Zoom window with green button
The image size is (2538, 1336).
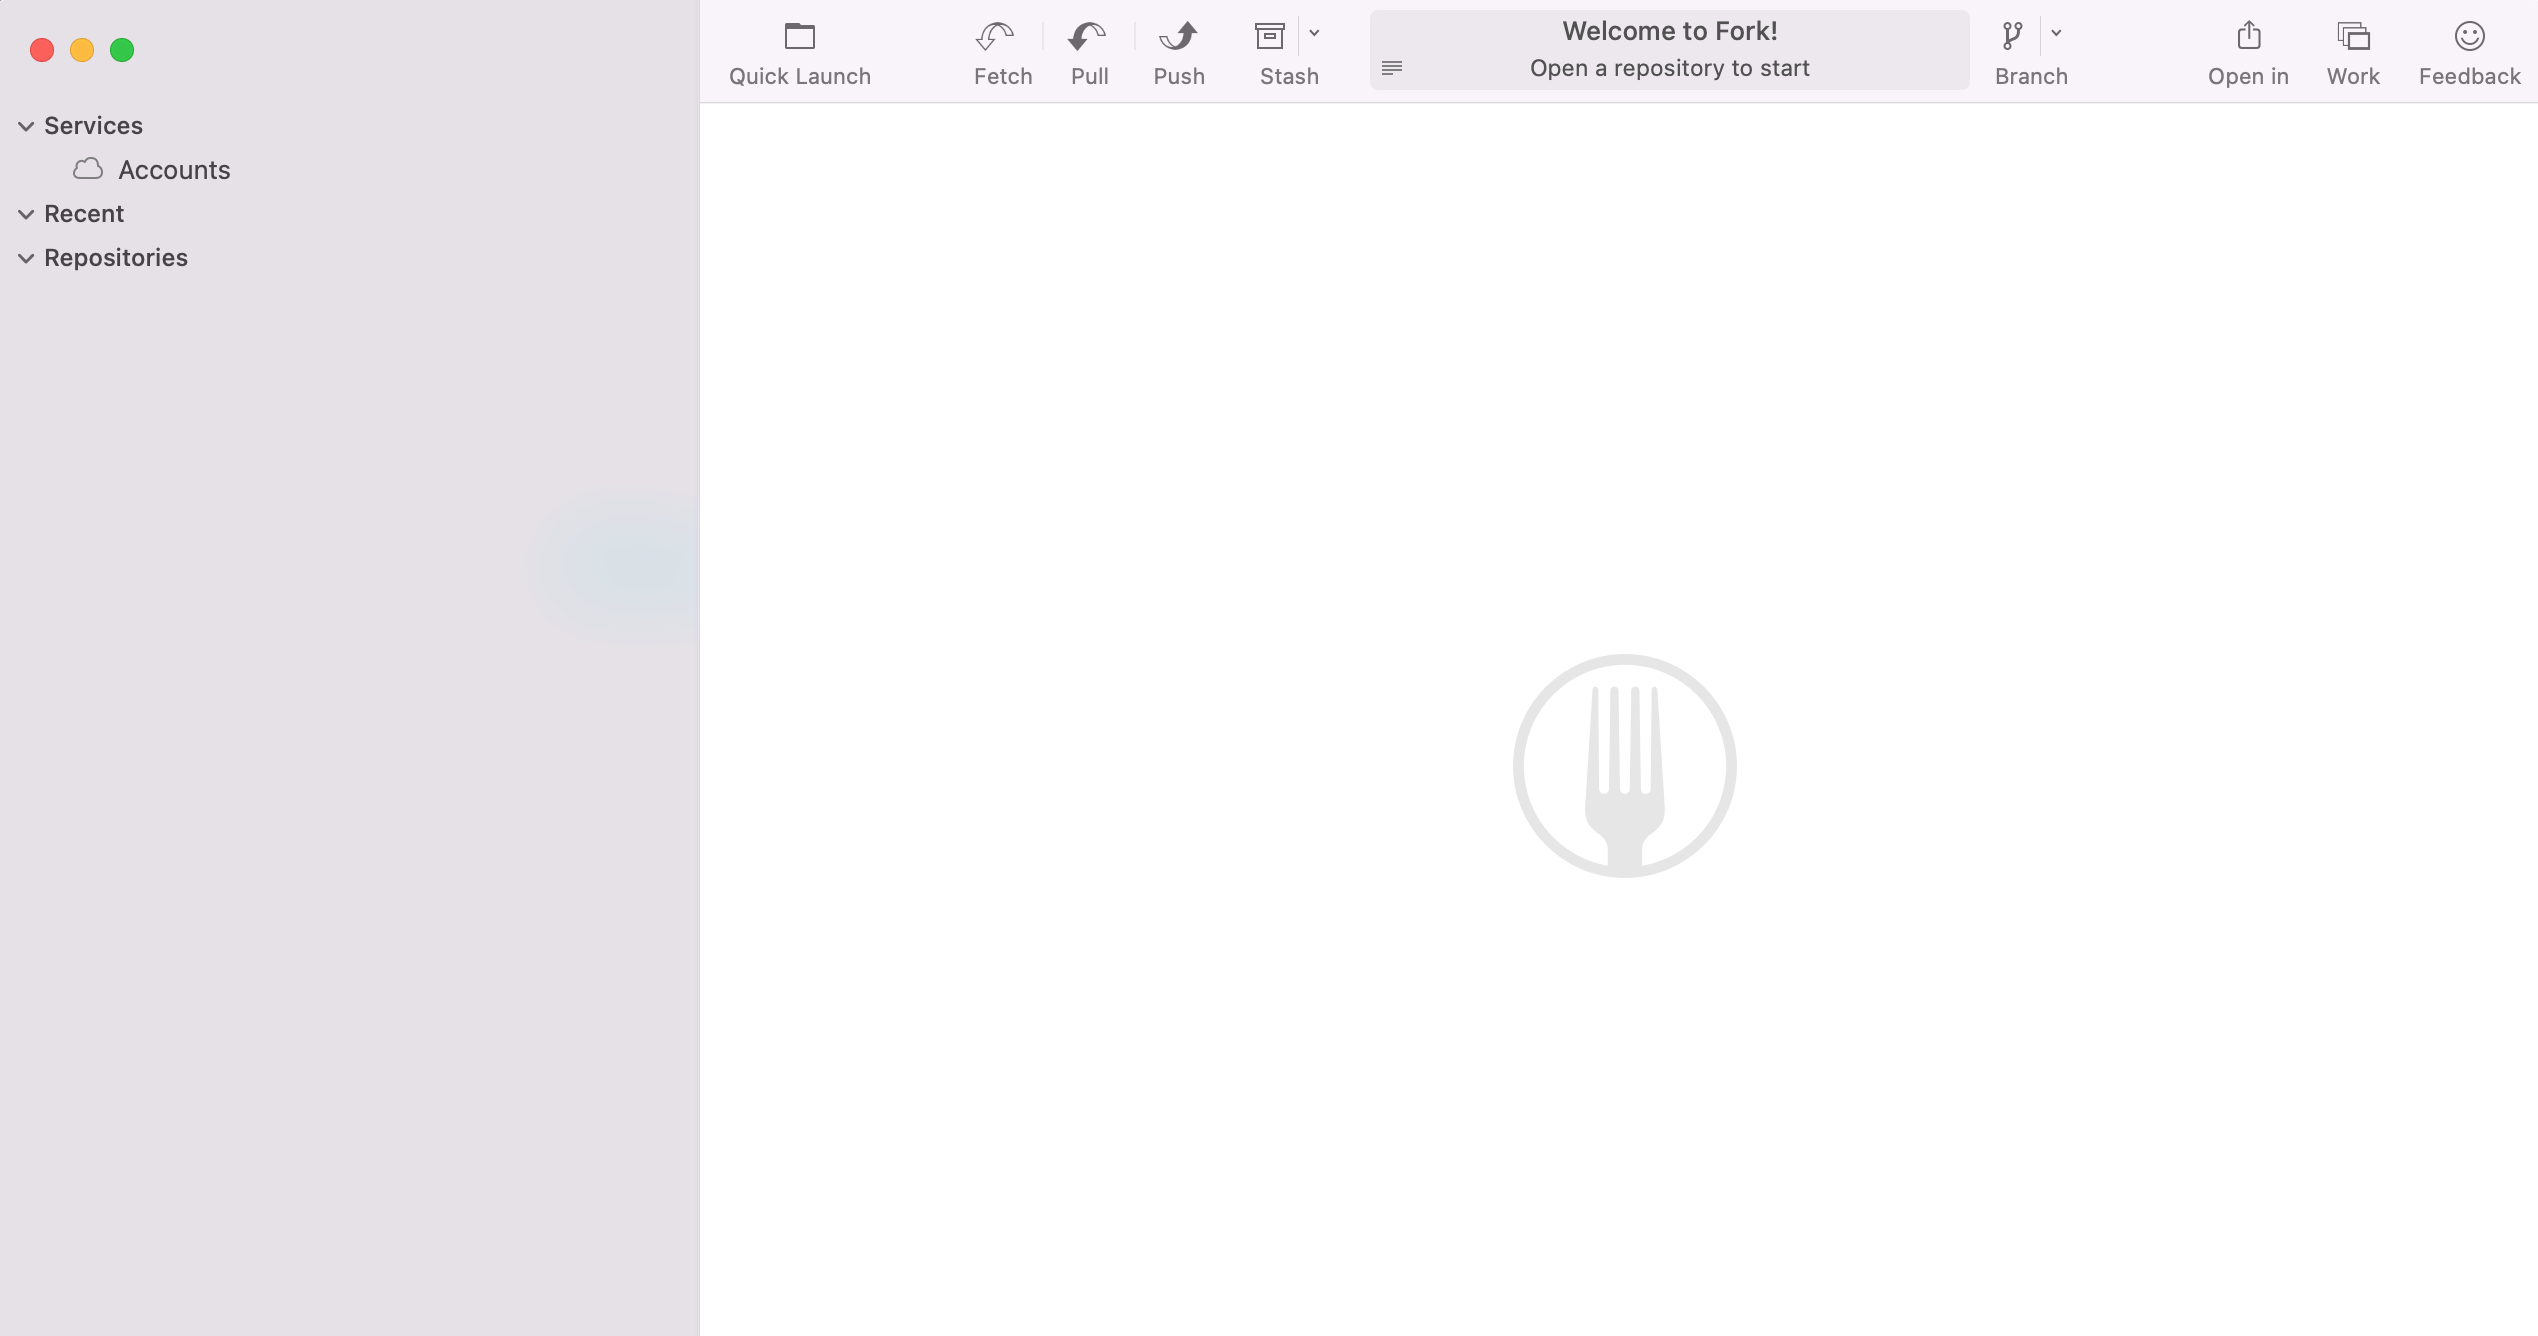coord(122,50)
